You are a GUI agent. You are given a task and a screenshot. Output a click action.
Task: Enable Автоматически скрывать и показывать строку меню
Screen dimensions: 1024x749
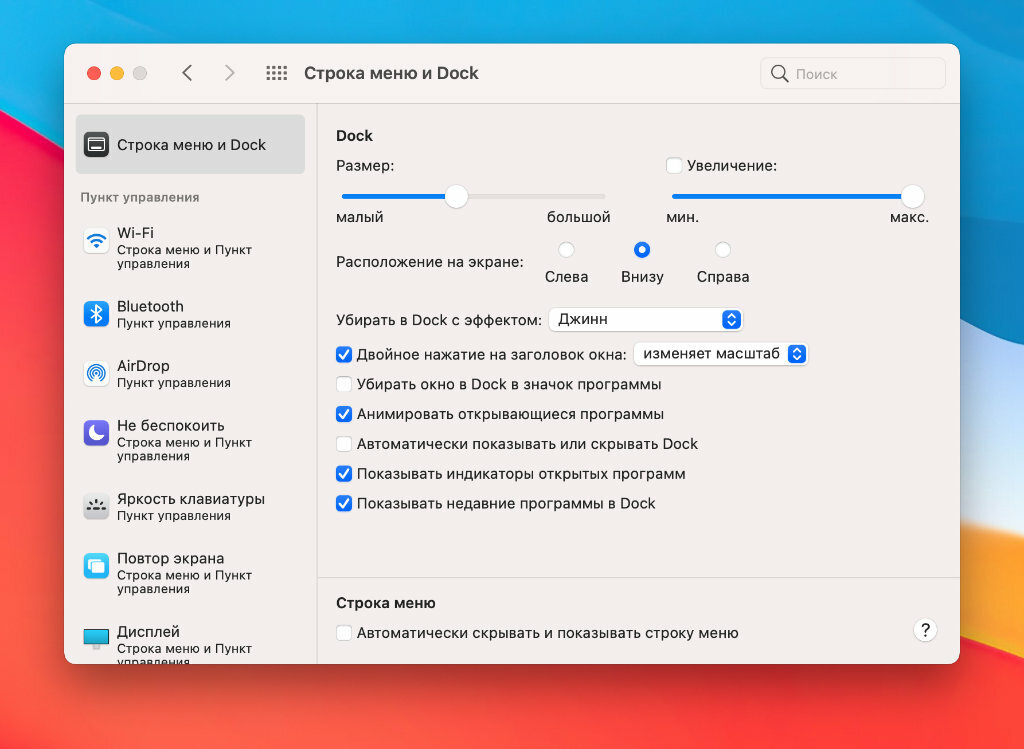(x=344, y=633)
